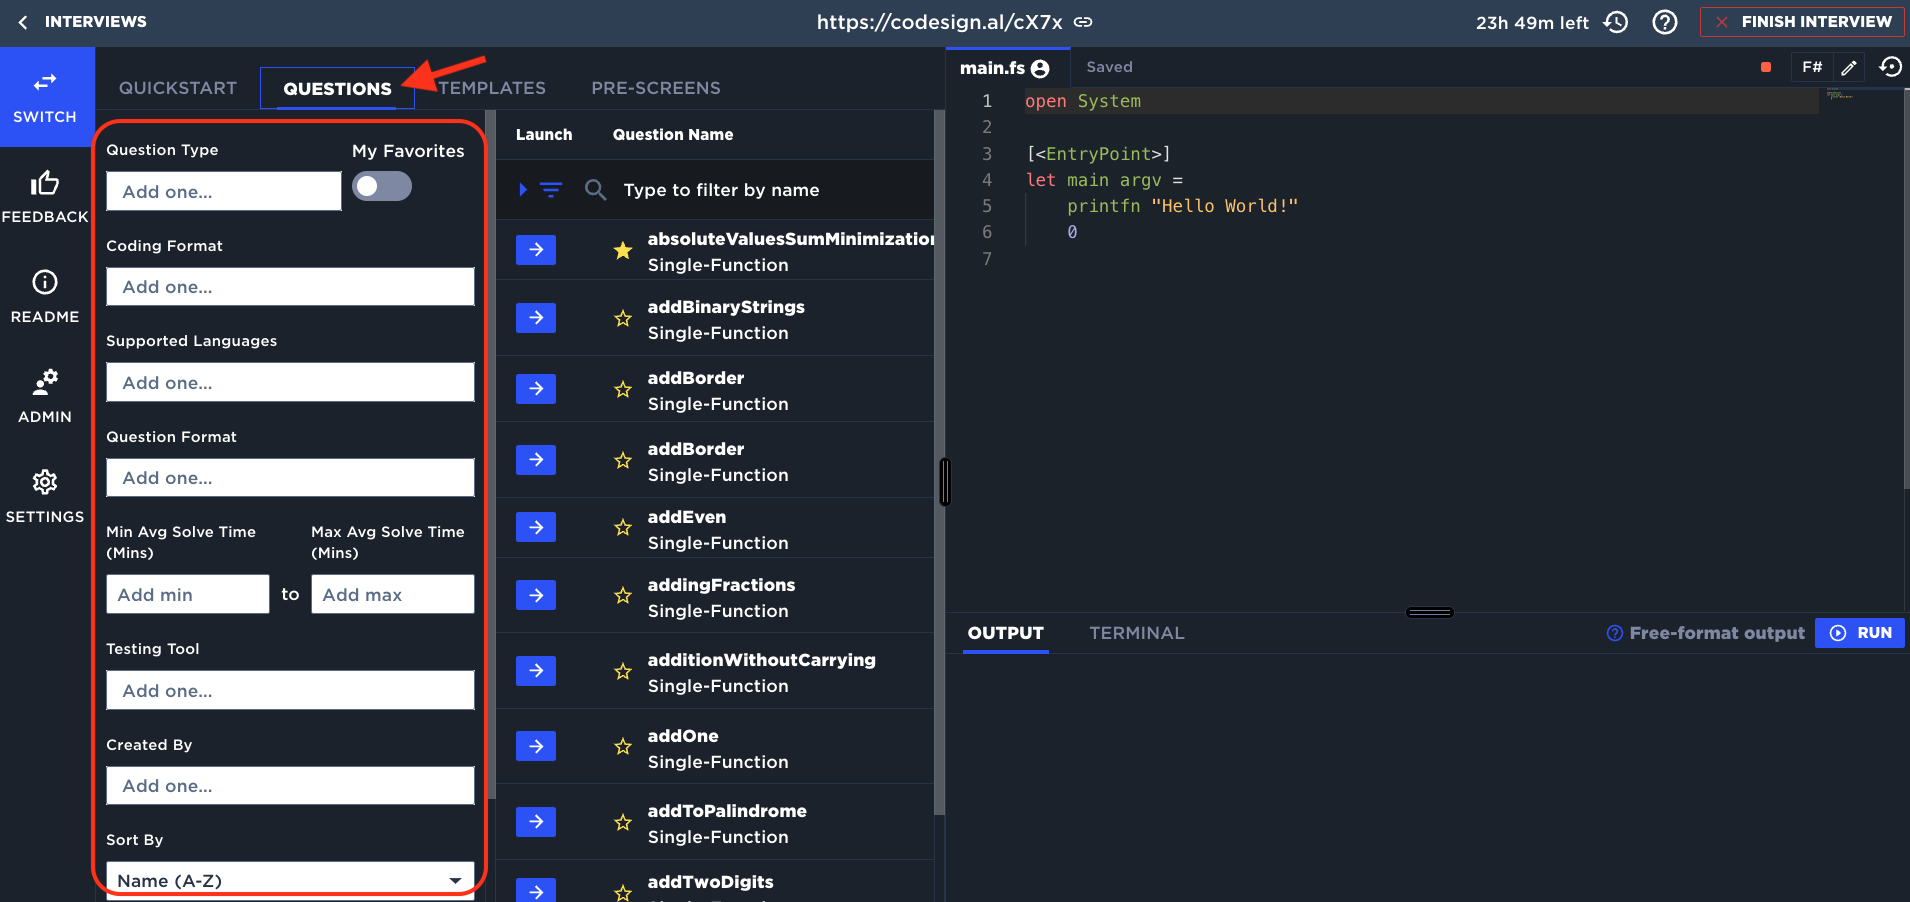Screen dimensions: 1910x902
Task: Click the Add min solve time field
Action: point(188,594)
